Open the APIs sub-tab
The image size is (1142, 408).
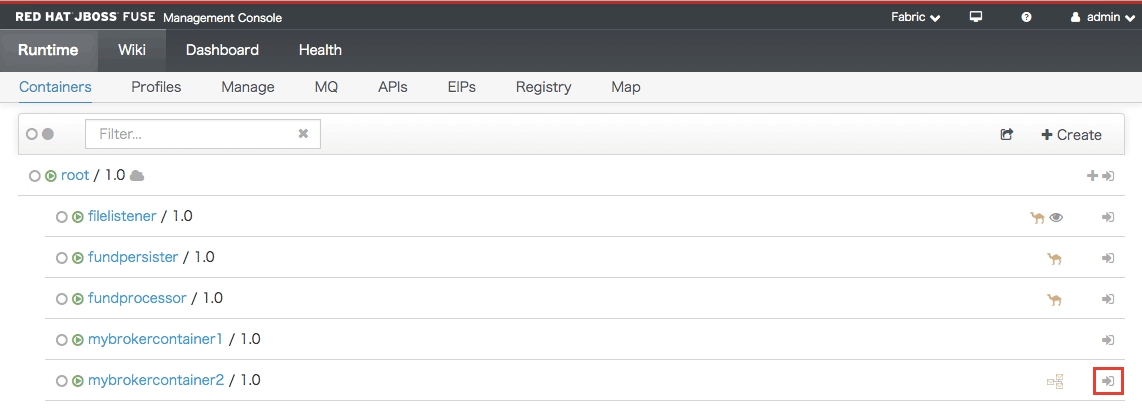coord(393,87)
